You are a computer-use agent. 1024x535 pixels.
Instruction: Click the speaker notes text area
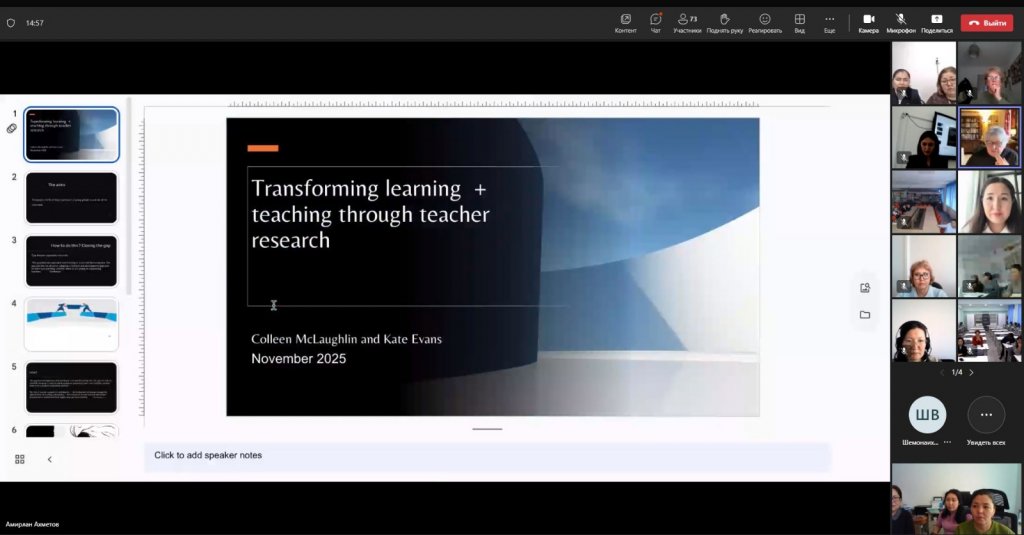tap(487, 456)
